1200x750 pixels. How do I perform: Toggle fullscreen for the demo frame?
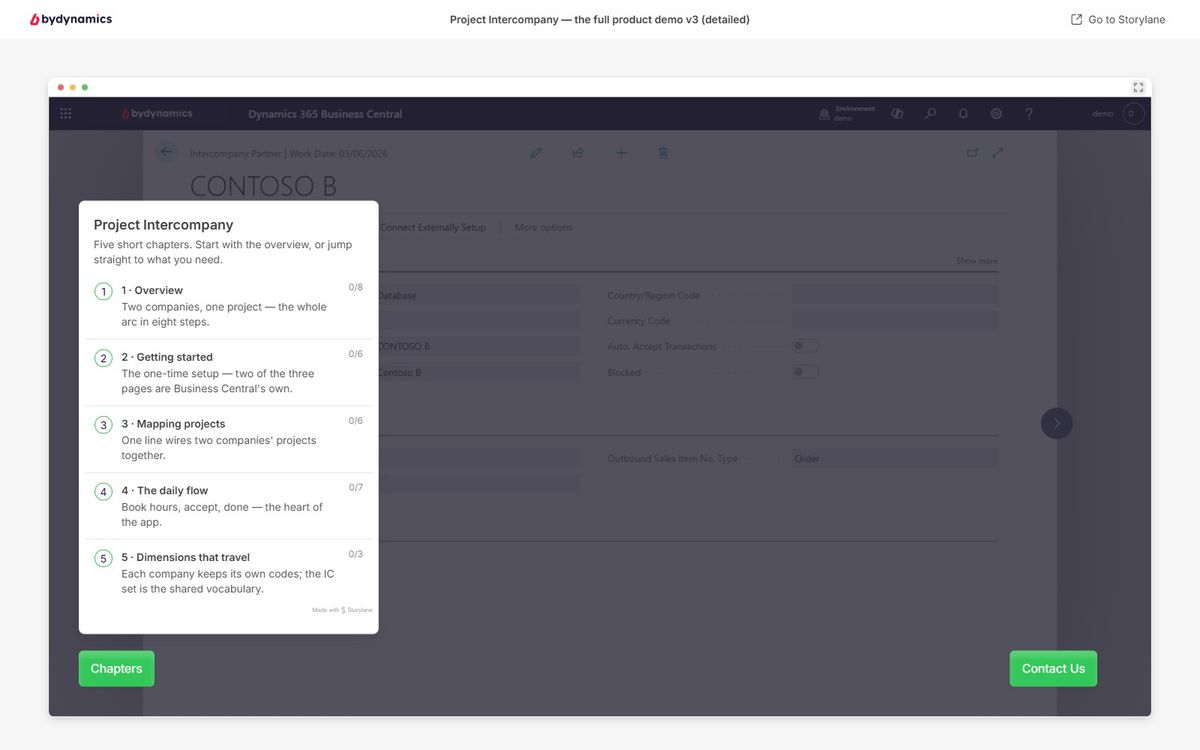point(1138,87)
